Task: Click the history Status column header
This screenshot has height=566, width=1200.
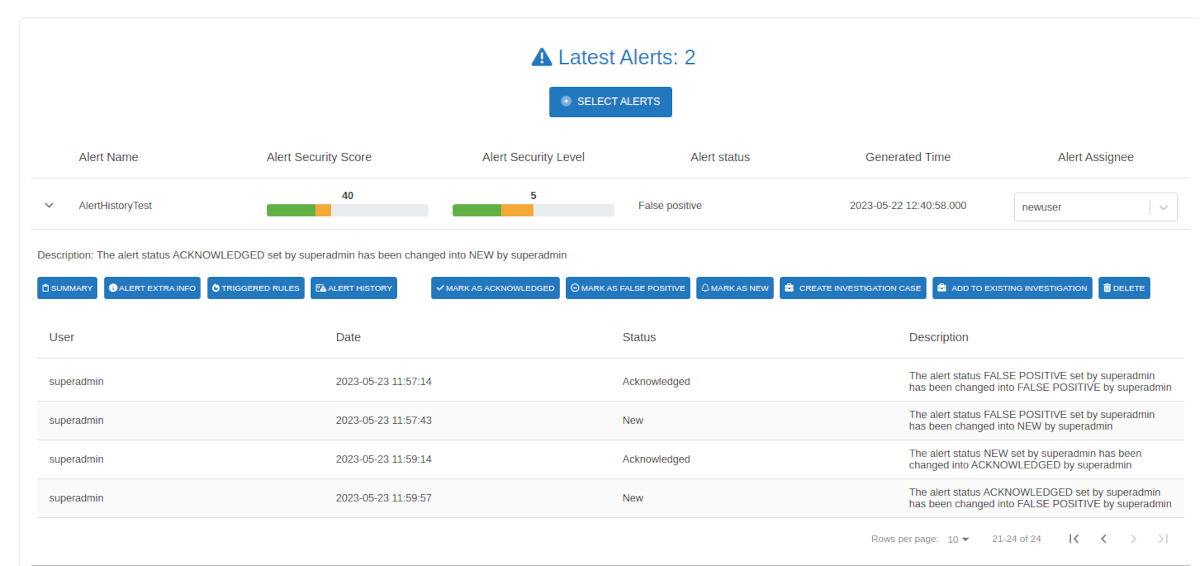Action: (639, 337)
